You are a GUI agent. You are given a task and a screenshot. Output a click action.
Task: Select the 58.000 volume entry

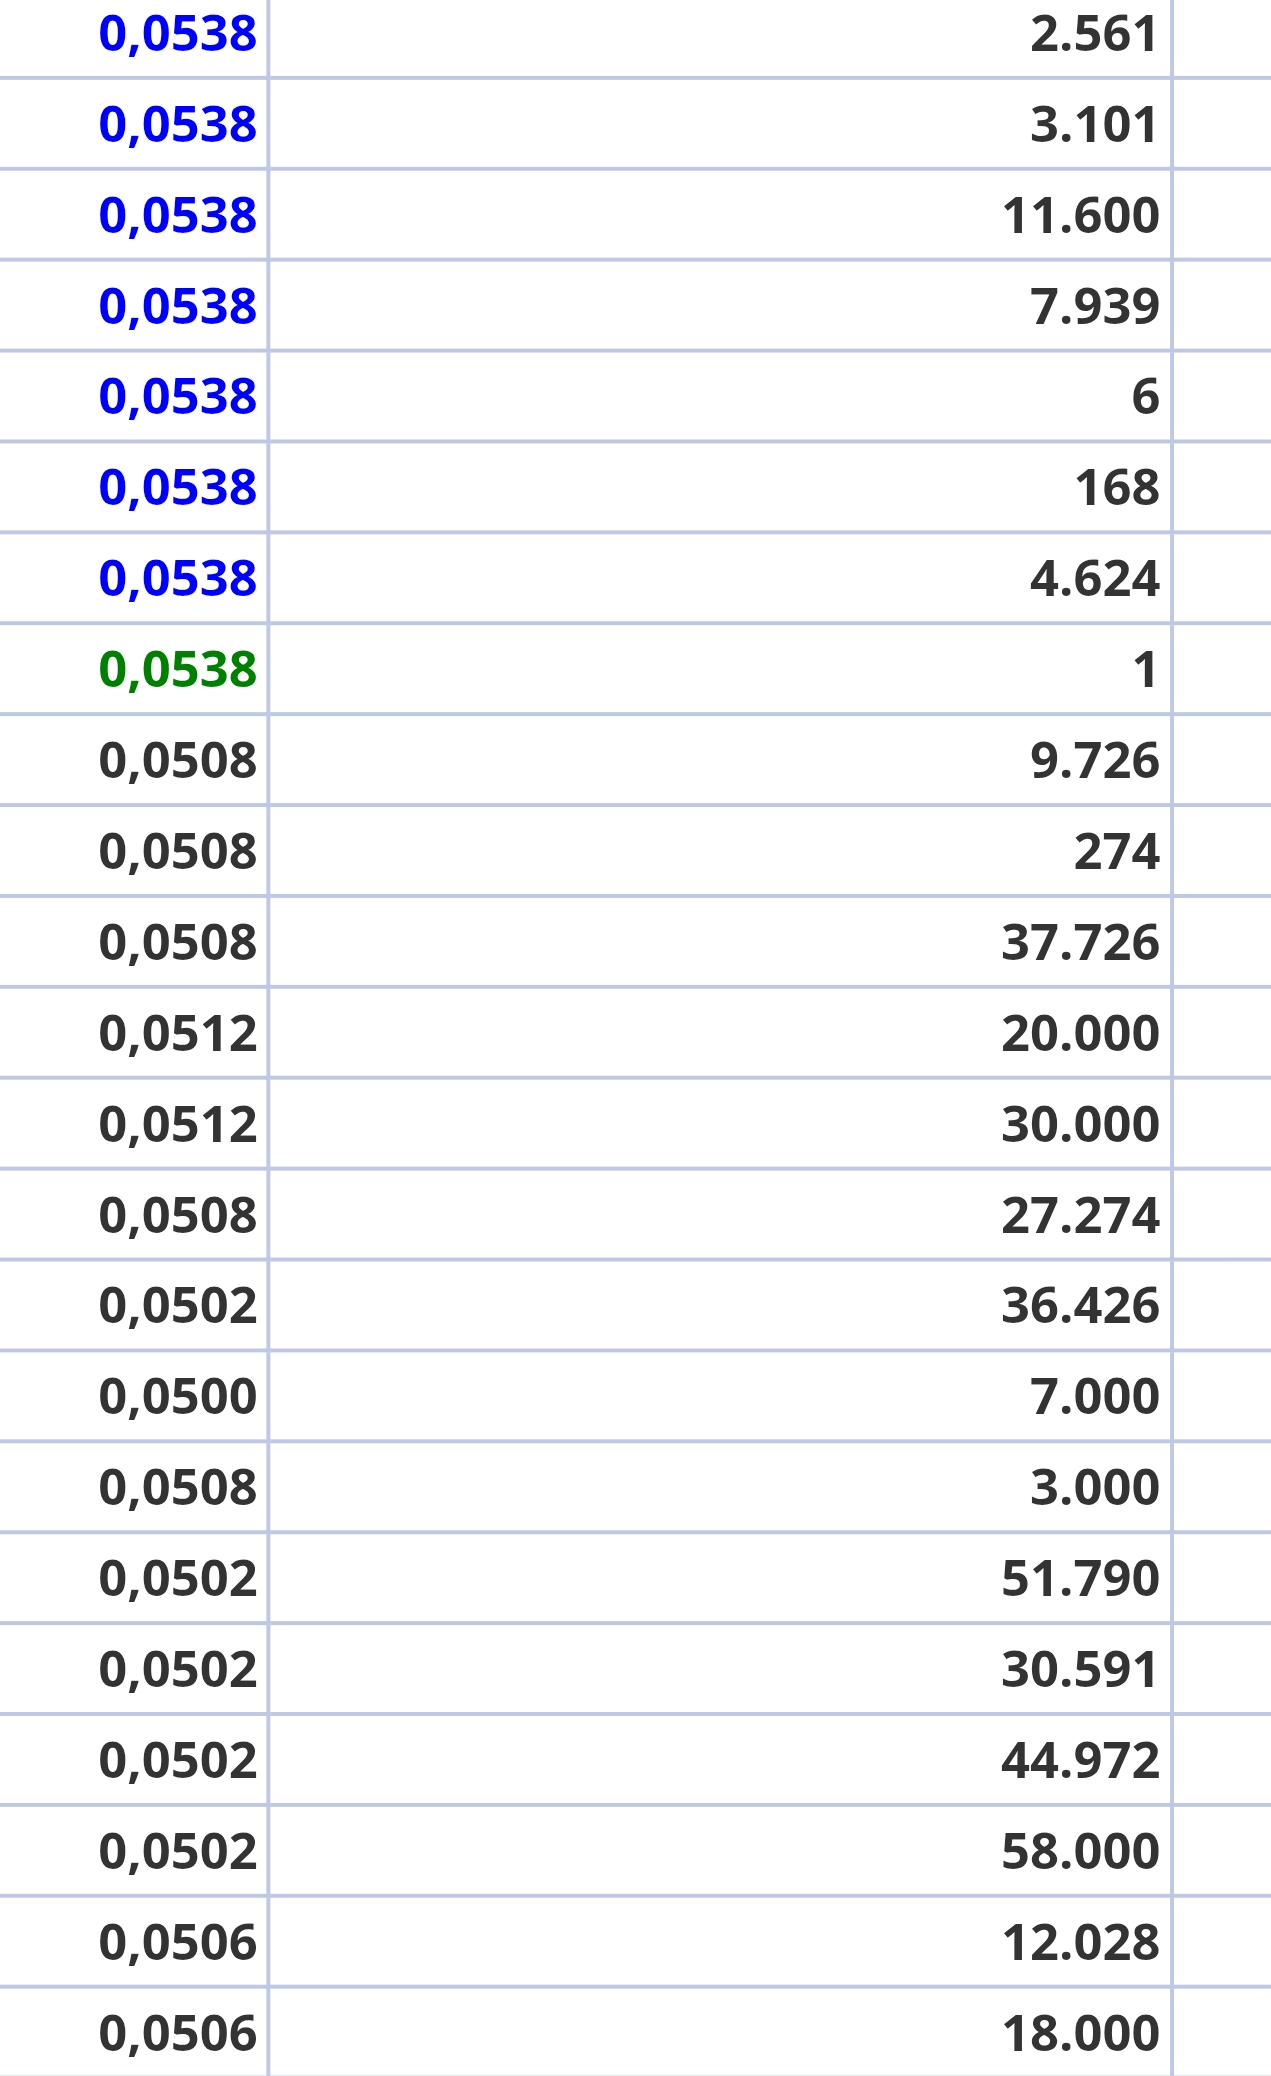(1080, 1851)
